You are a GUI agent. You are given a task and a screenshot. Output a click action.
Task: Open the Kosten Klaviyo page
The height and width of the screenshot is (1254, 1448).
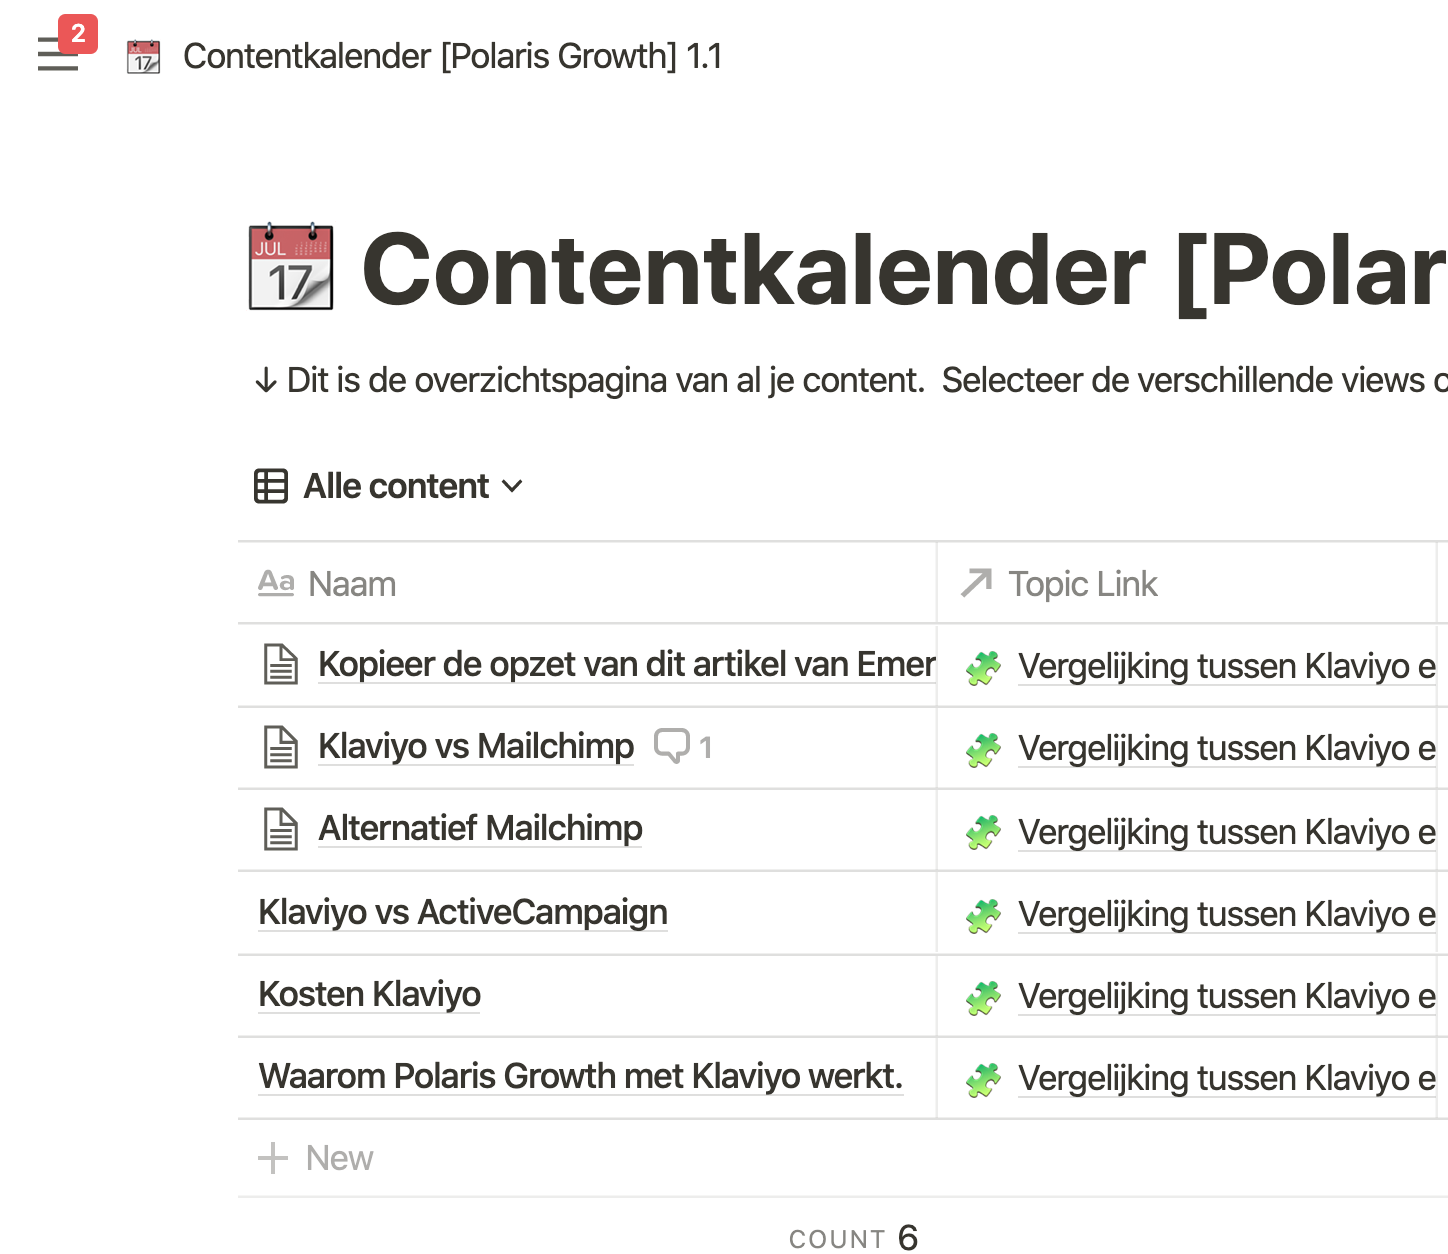coord(369,994)
